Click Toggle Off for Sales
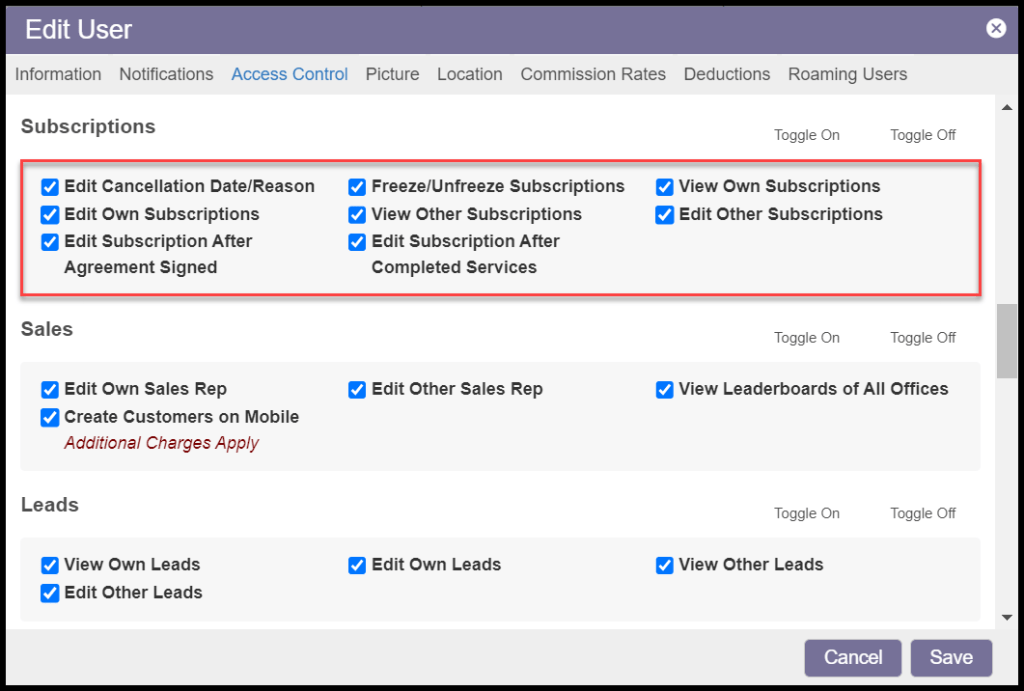Viewport: 1024px width, 691px height. (x=923, y=338)
